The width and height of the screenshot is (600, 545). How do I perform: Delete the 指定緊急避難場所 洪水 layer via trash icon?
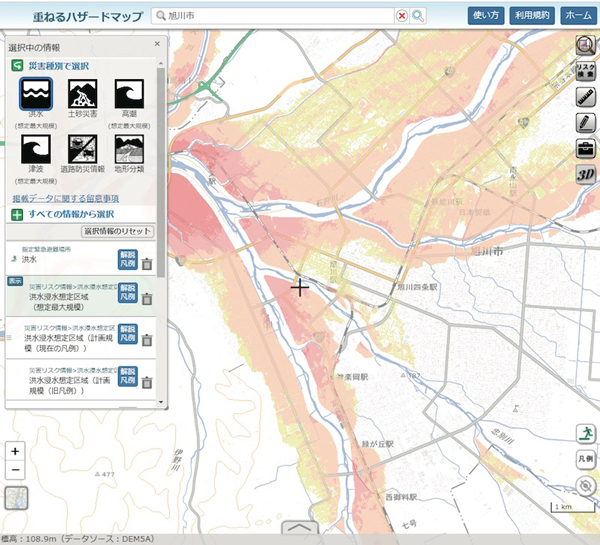tap(147, 264)
